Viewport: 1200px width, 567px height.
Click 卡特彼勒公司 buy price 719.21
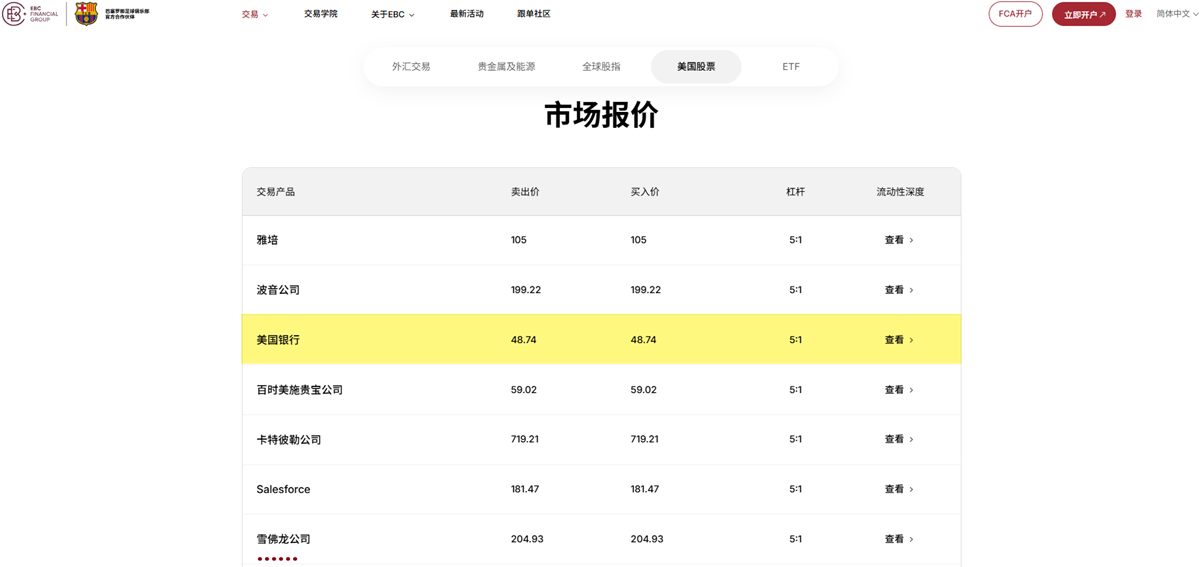[x=644, y=439]
